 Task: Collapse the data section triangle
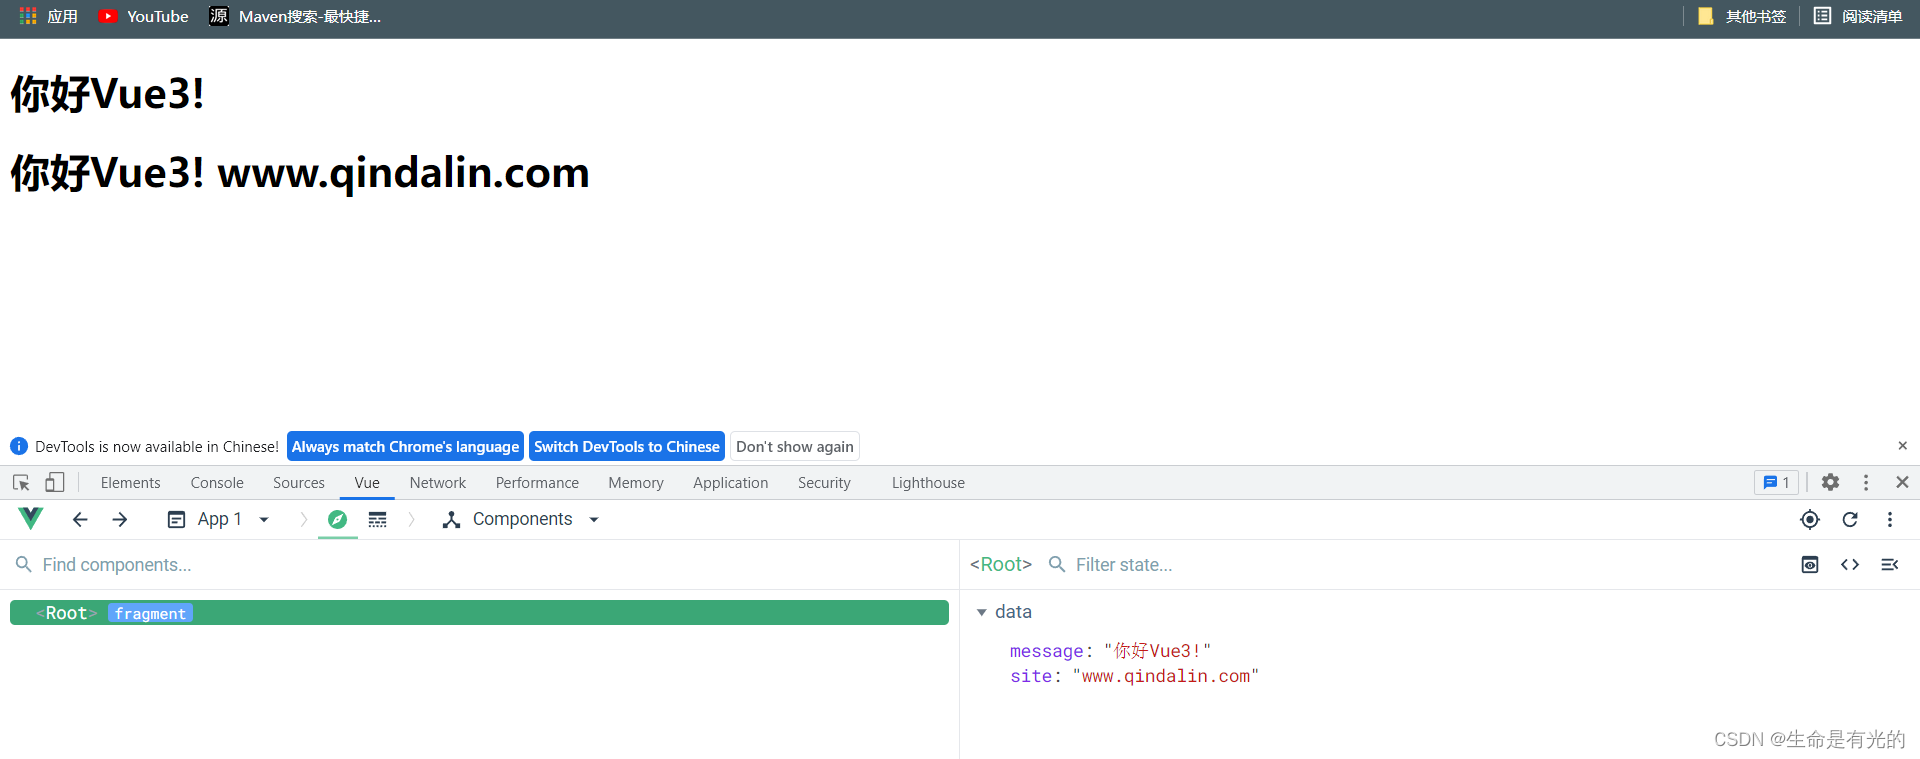tap(982, 612)
